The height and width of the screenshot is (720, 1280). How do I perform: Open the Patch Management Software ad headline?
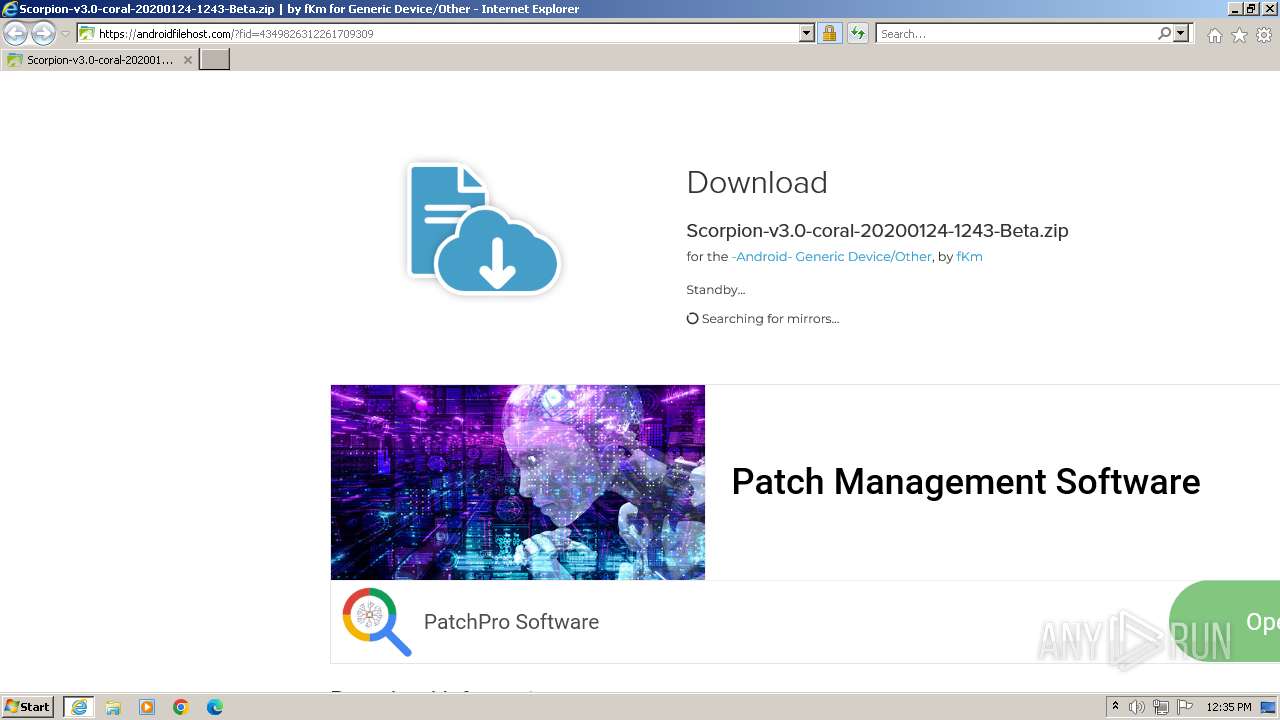[965, 482]
